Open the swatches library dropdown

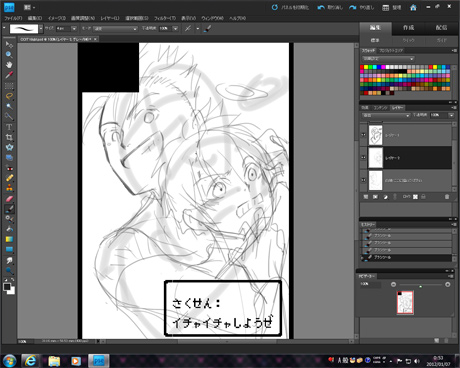tap(388, 59)
